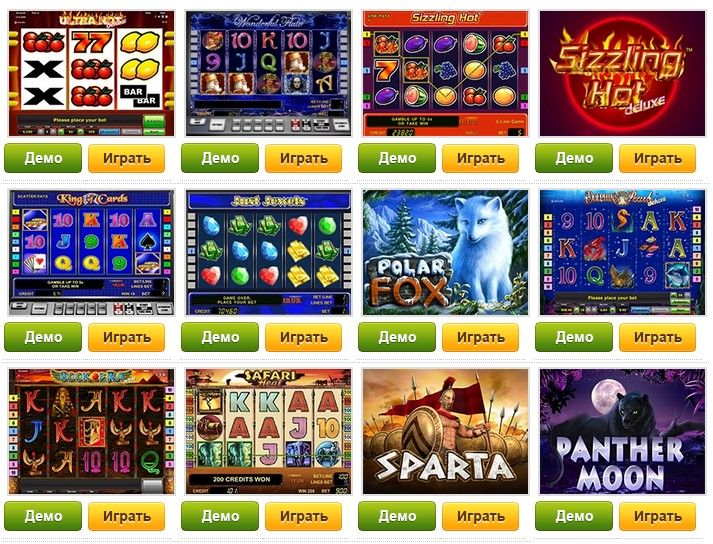Select the Just Jewels game thumbnail
Screen dimensions: 713x544
(x=268, y=252)
